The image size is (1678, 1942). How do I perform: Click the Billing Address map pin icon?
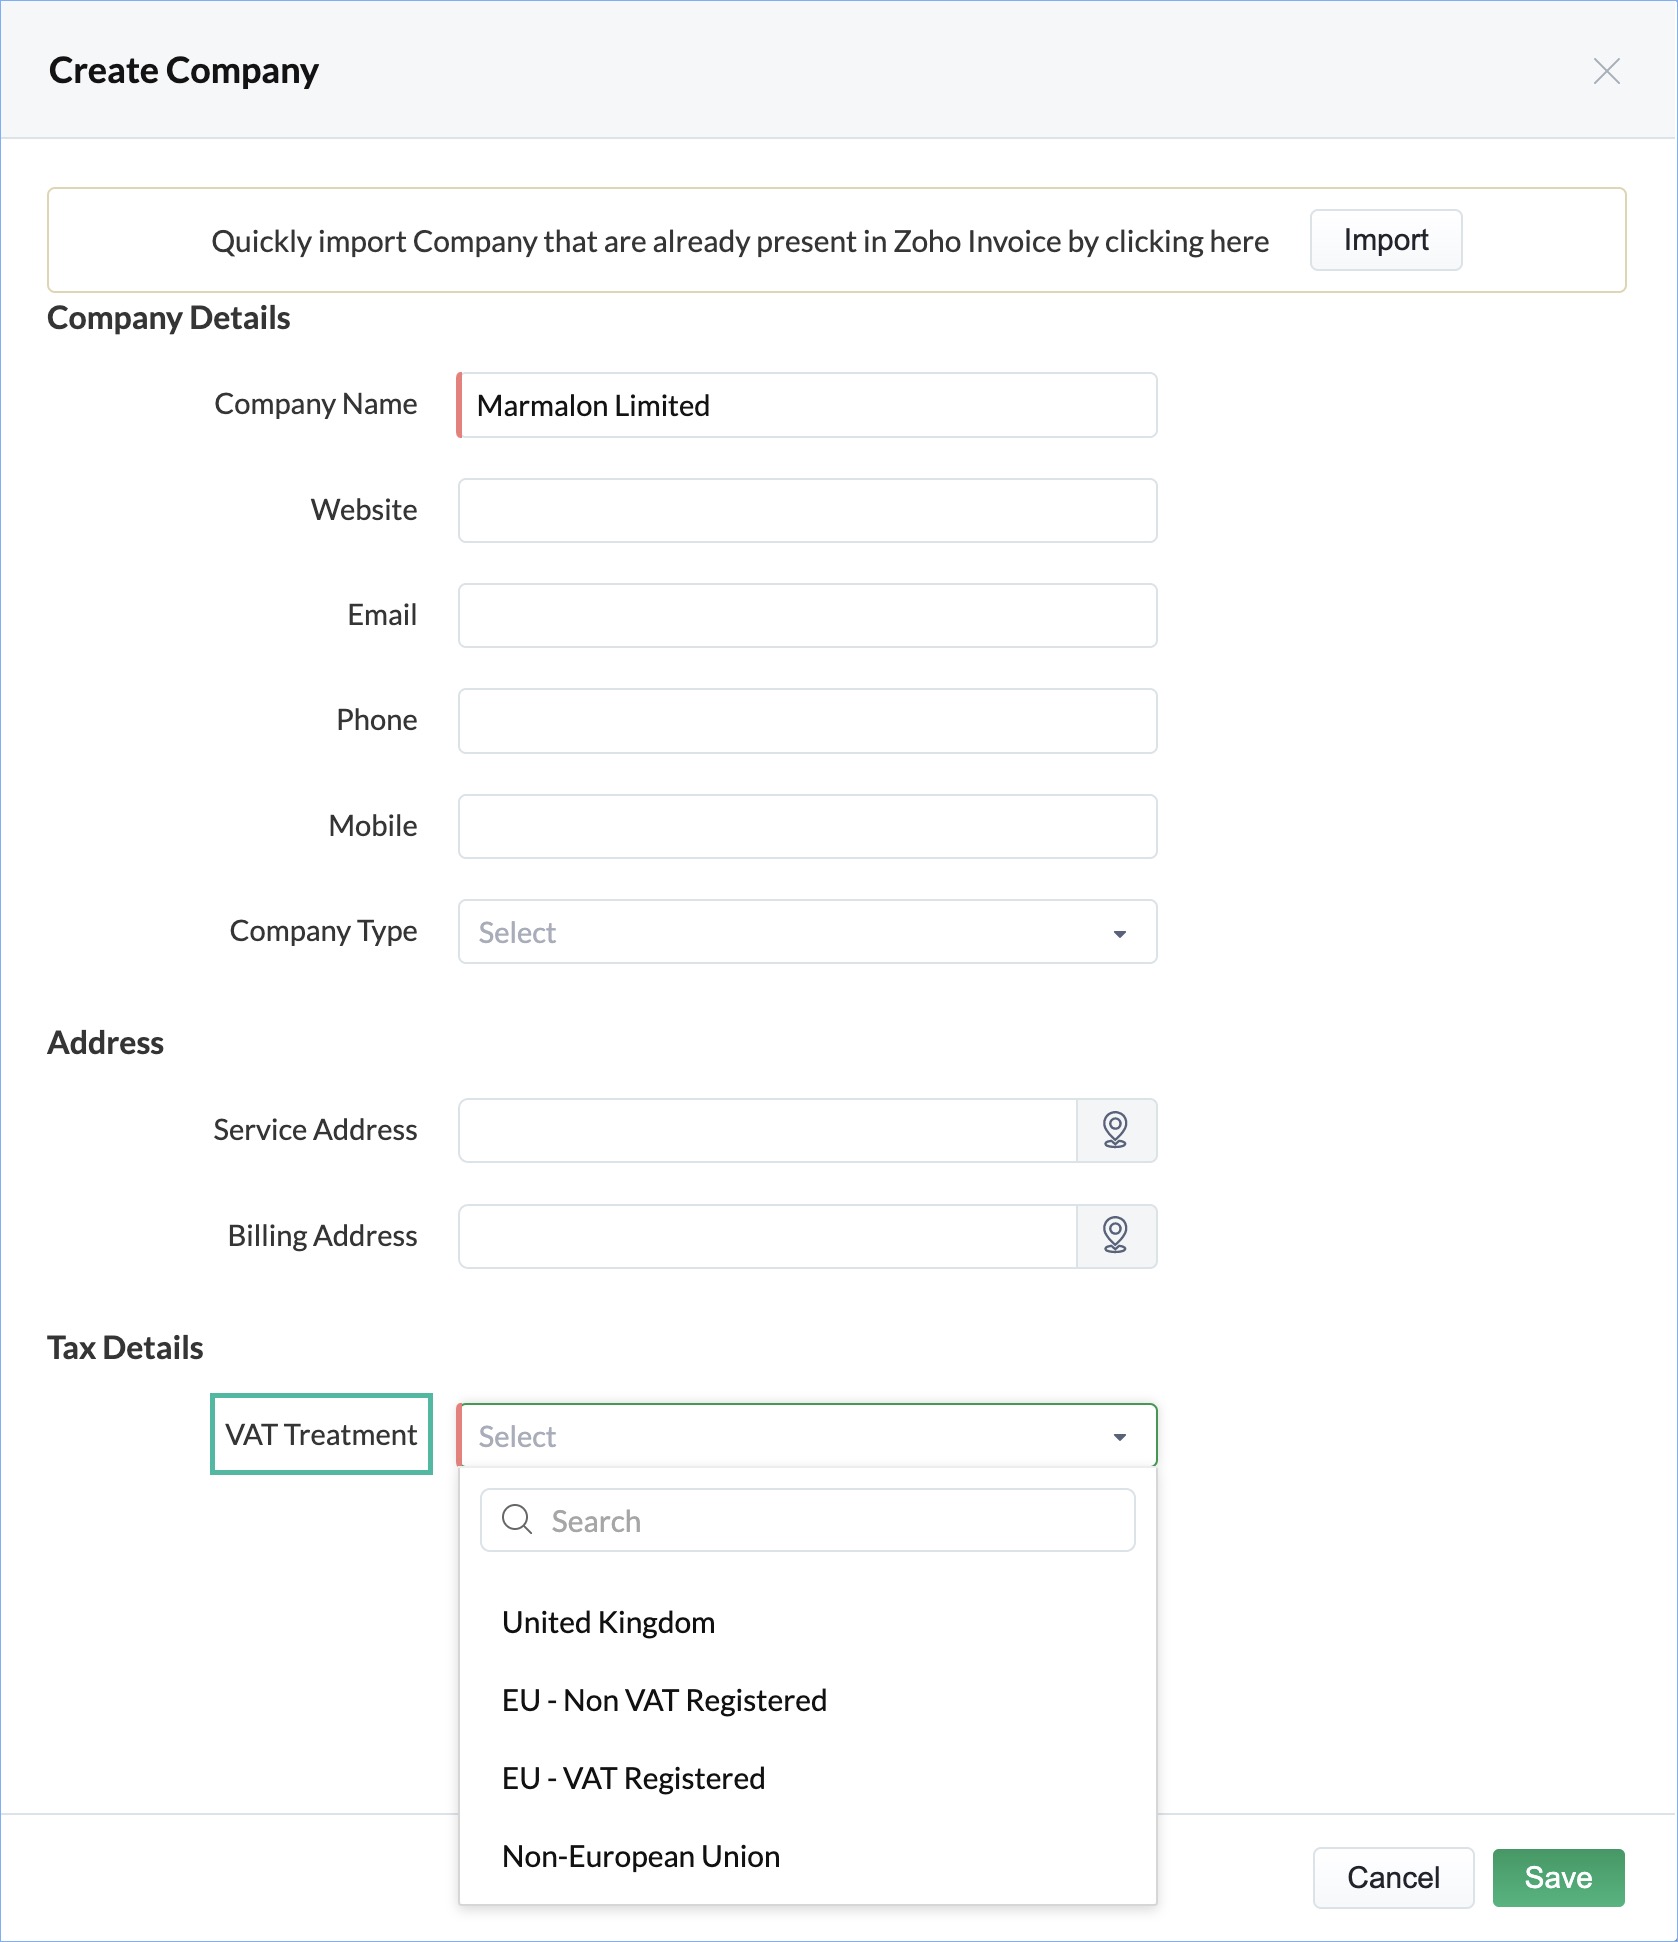click(1116, 1236)
